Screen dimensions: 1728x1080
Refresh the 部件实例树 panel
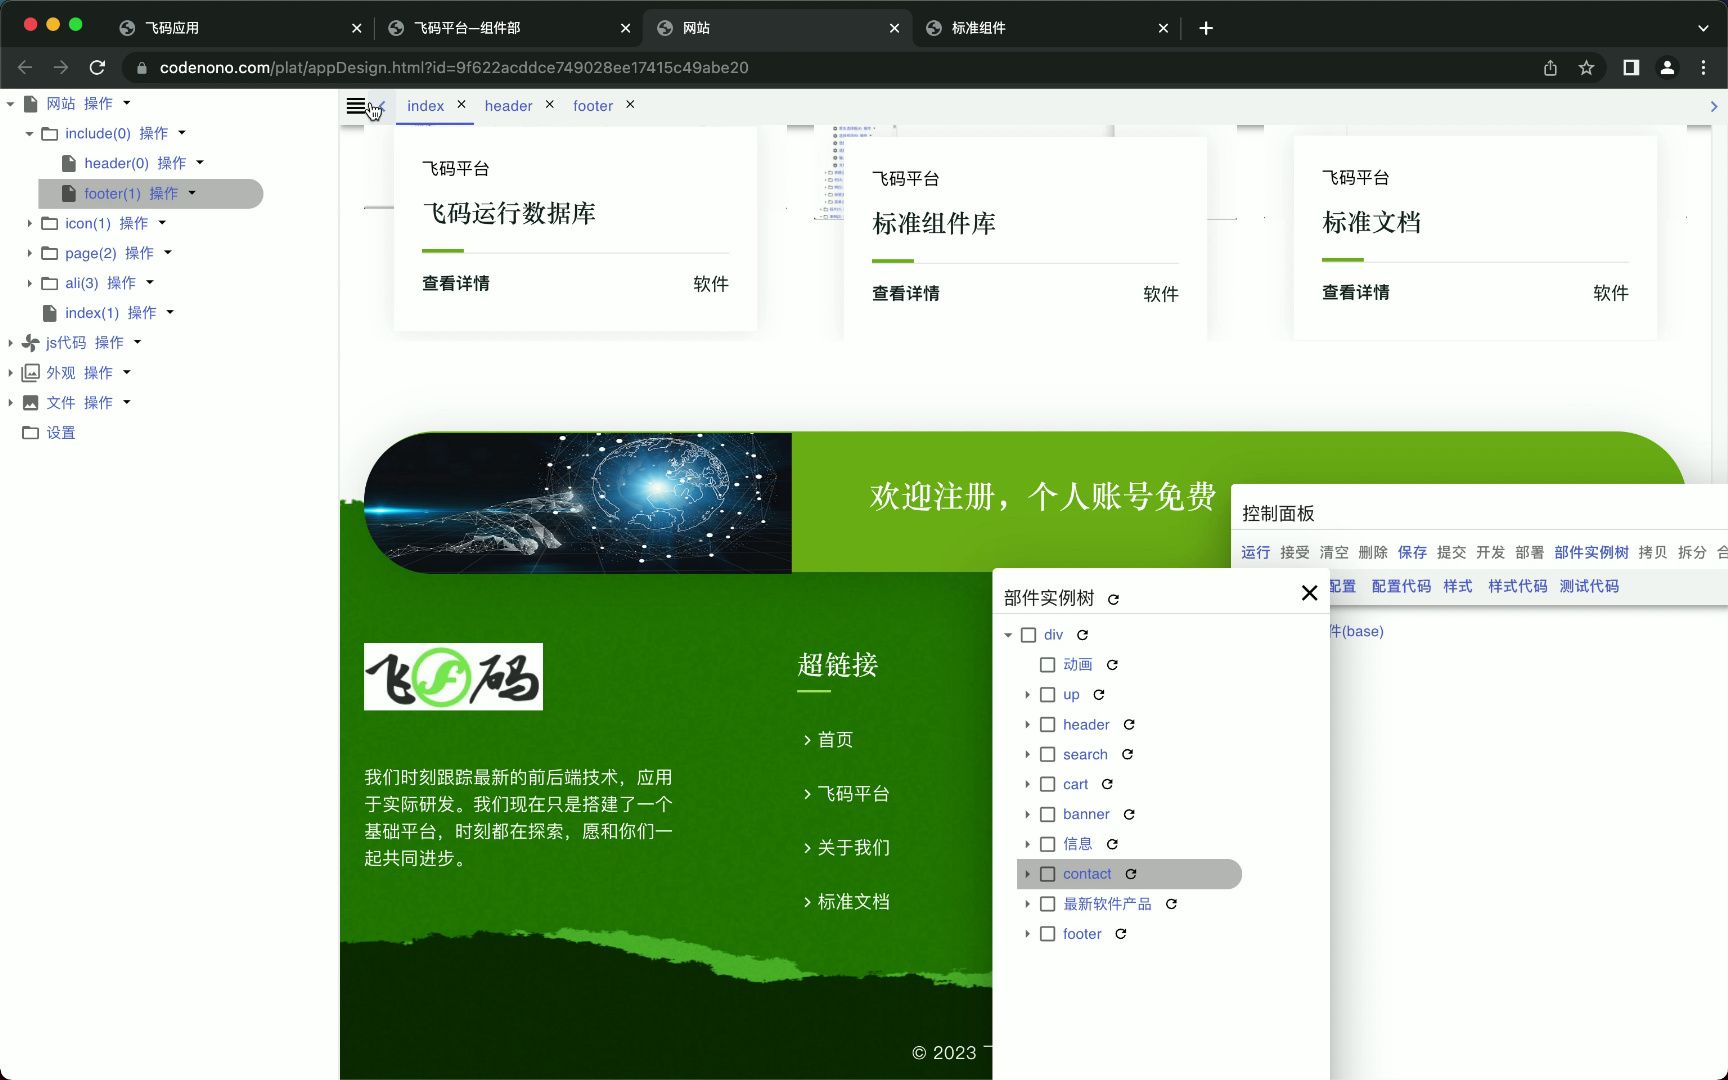1113,598
